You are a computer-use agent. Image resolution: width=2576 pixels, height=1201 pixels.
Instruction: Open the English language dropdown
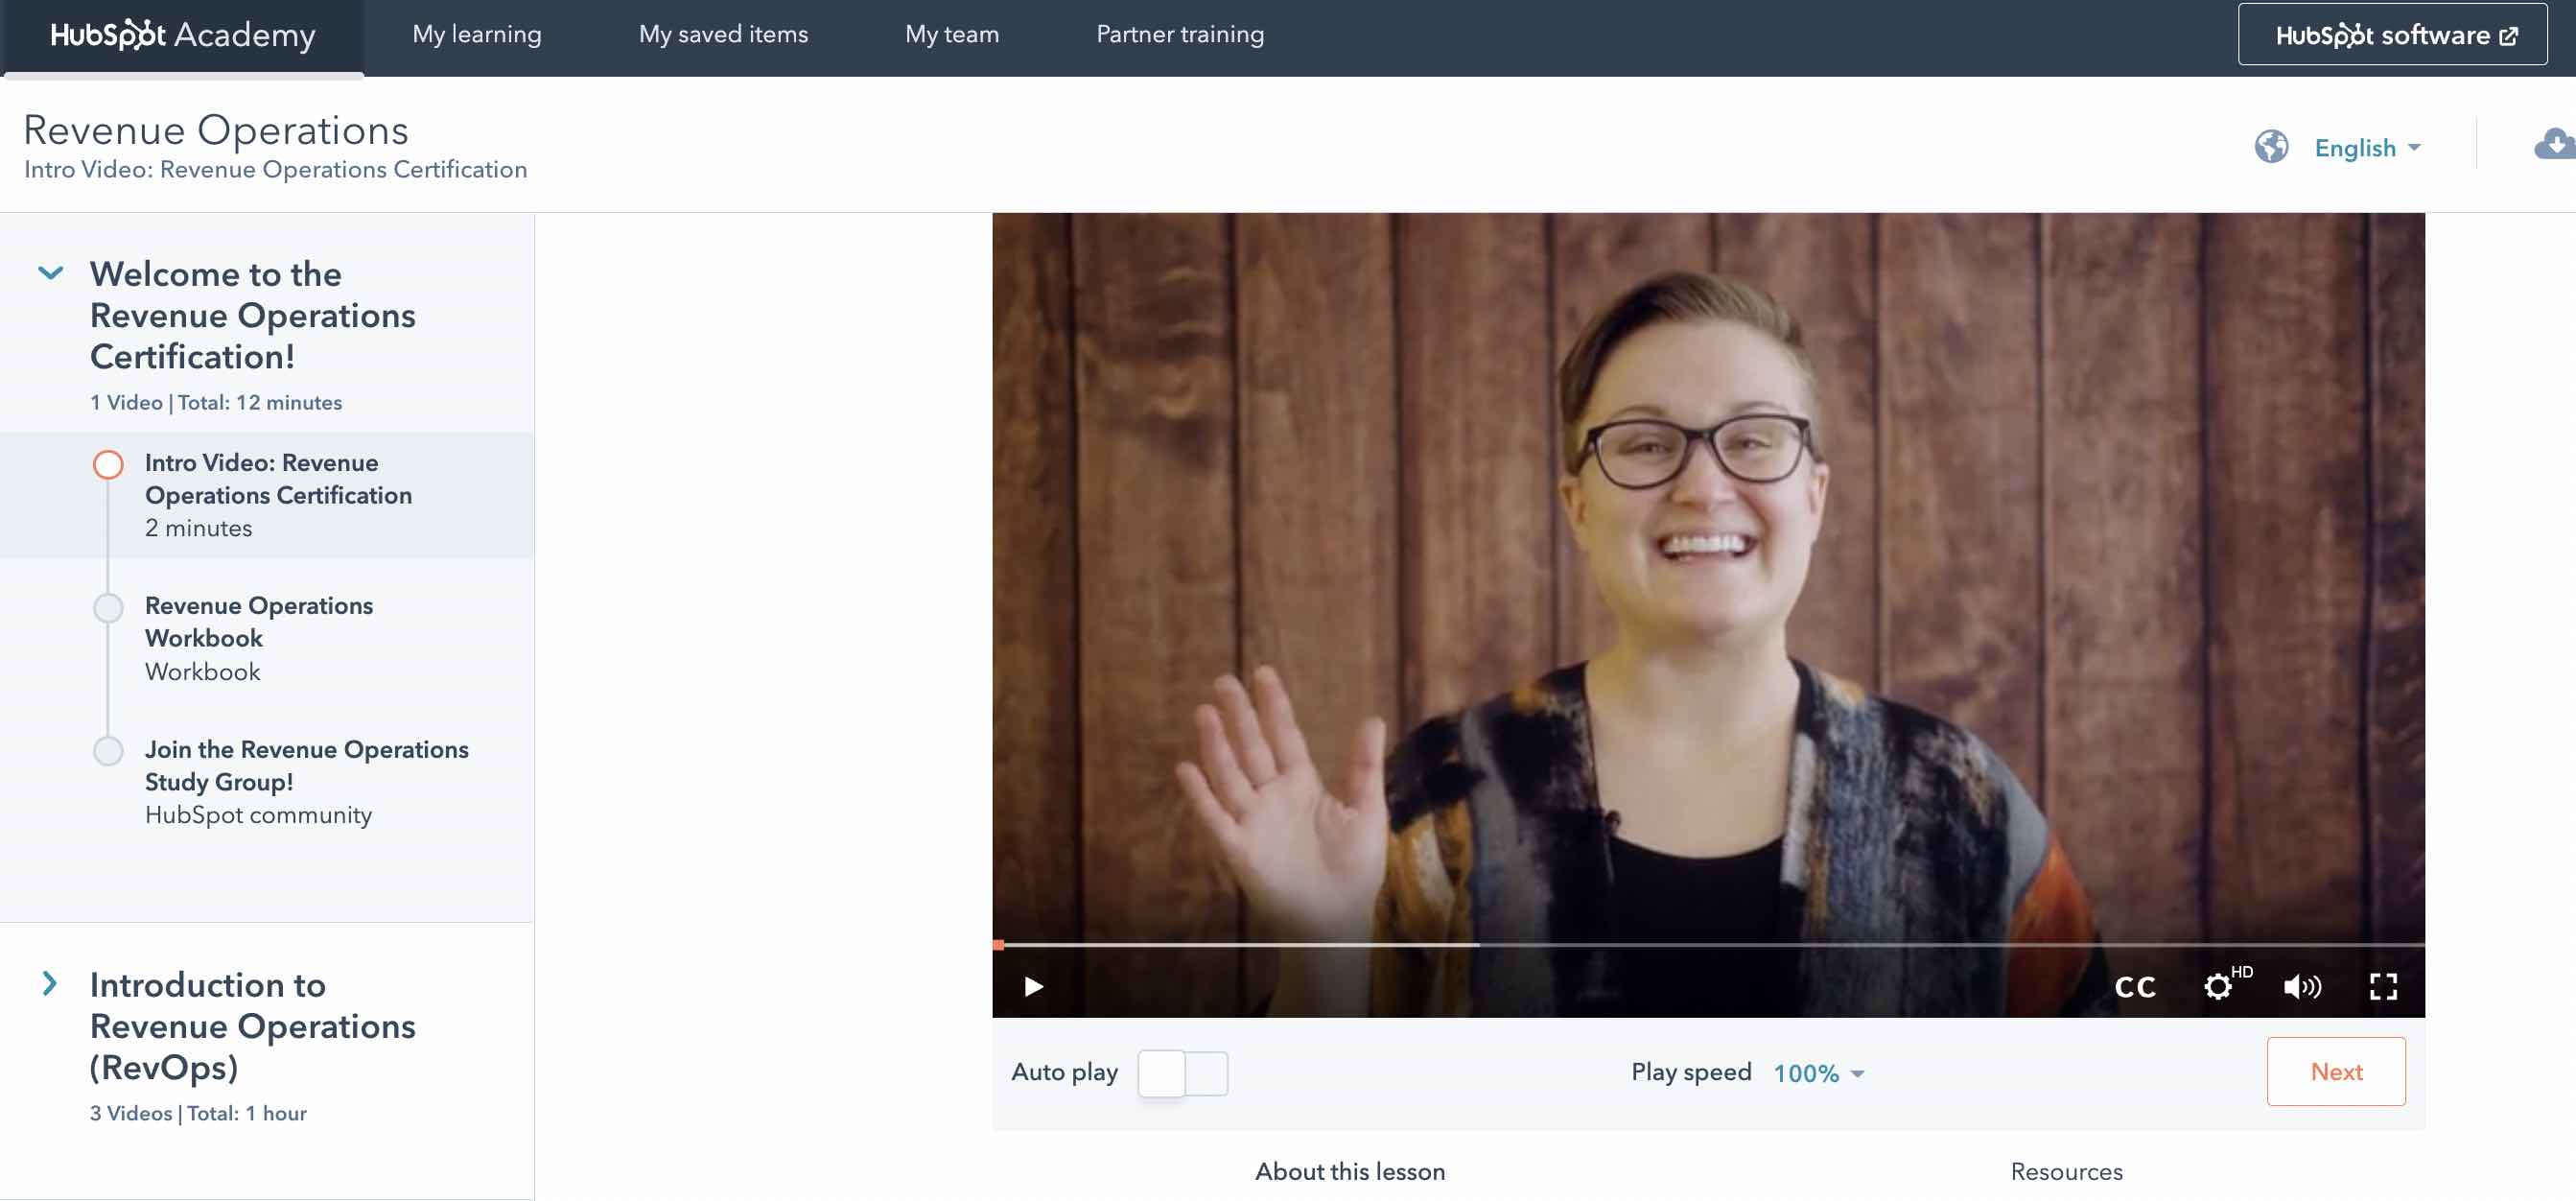(x=2367, y=147)
